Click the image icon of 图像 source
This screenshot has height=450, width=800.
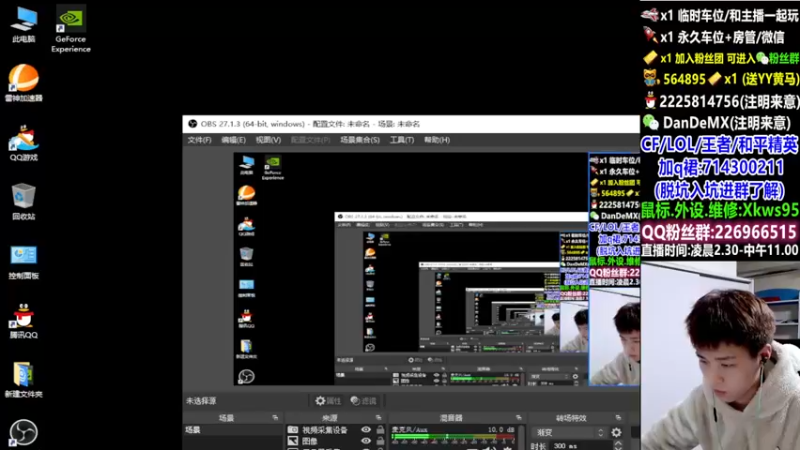pos(293,441)
